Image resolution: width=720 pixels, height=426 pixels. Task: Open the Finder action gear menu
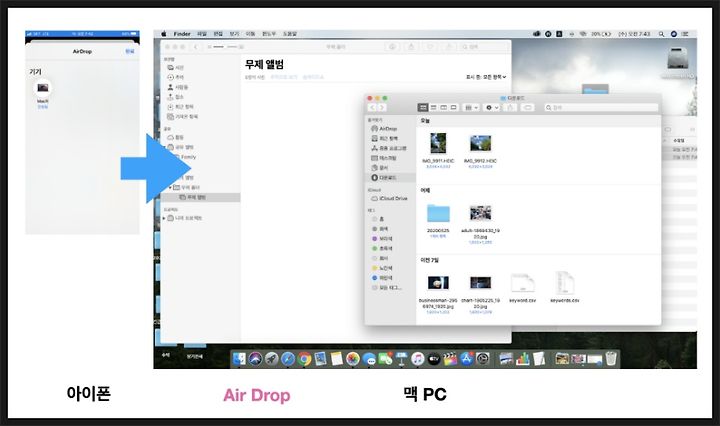(492, 107)
